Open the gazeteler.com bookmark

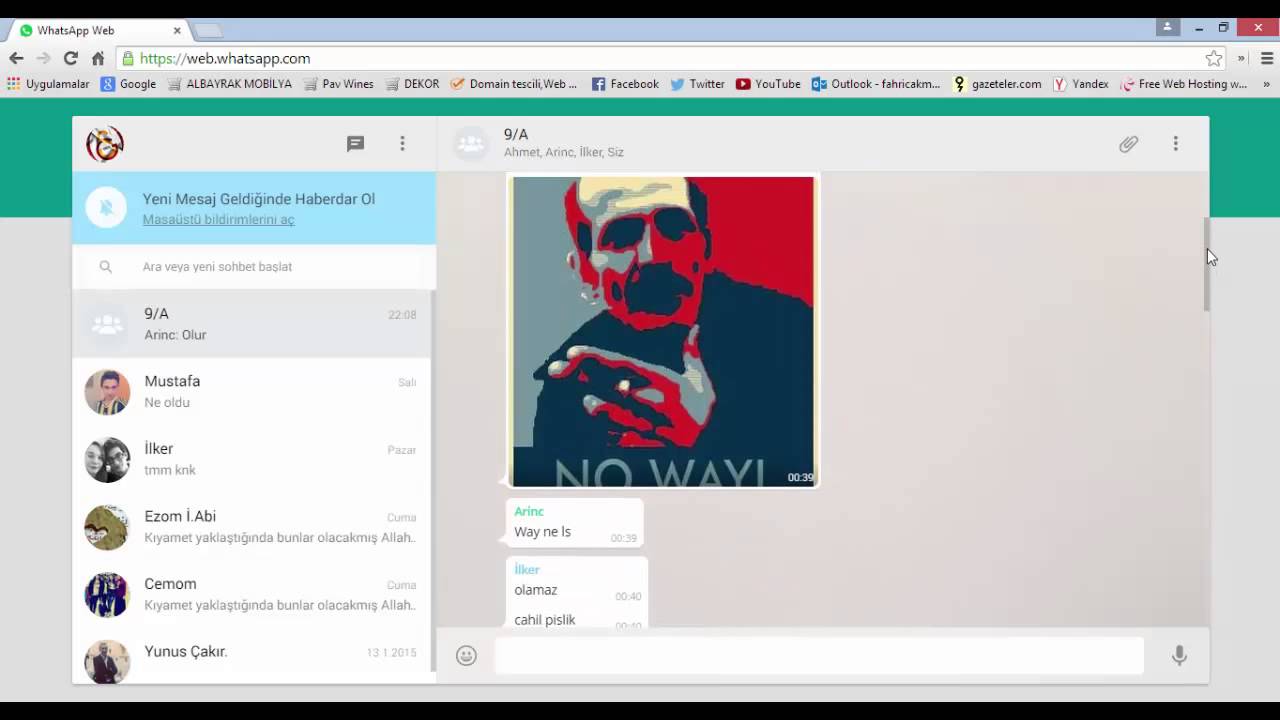[997, 84]
